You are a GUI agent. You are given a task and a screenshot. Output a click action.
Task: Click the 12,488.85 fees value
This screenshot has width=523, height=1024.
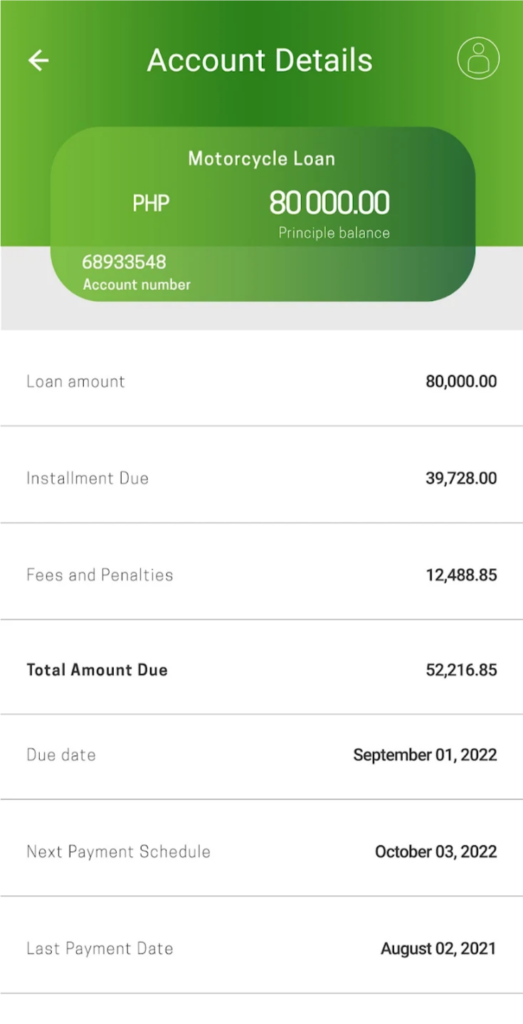click(461, 575)
